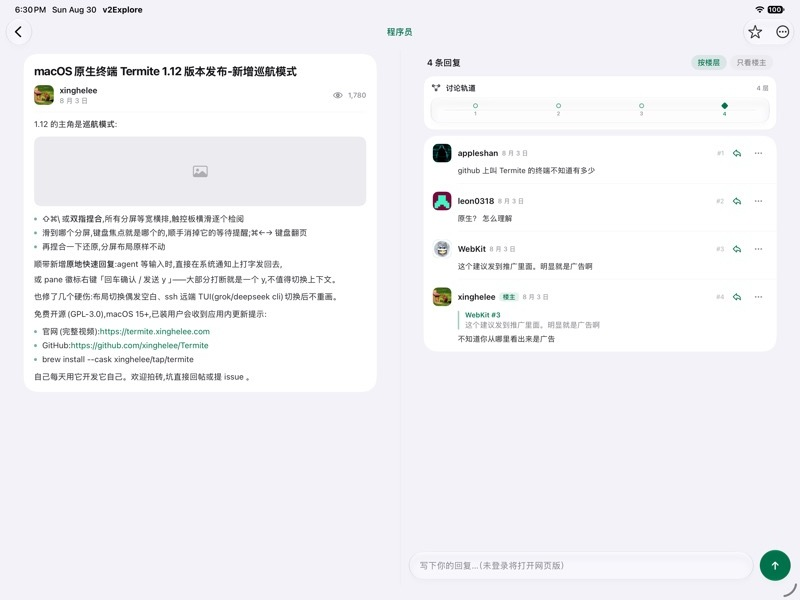Open appleshan's username
800x600 pixels.
(478, 153)
